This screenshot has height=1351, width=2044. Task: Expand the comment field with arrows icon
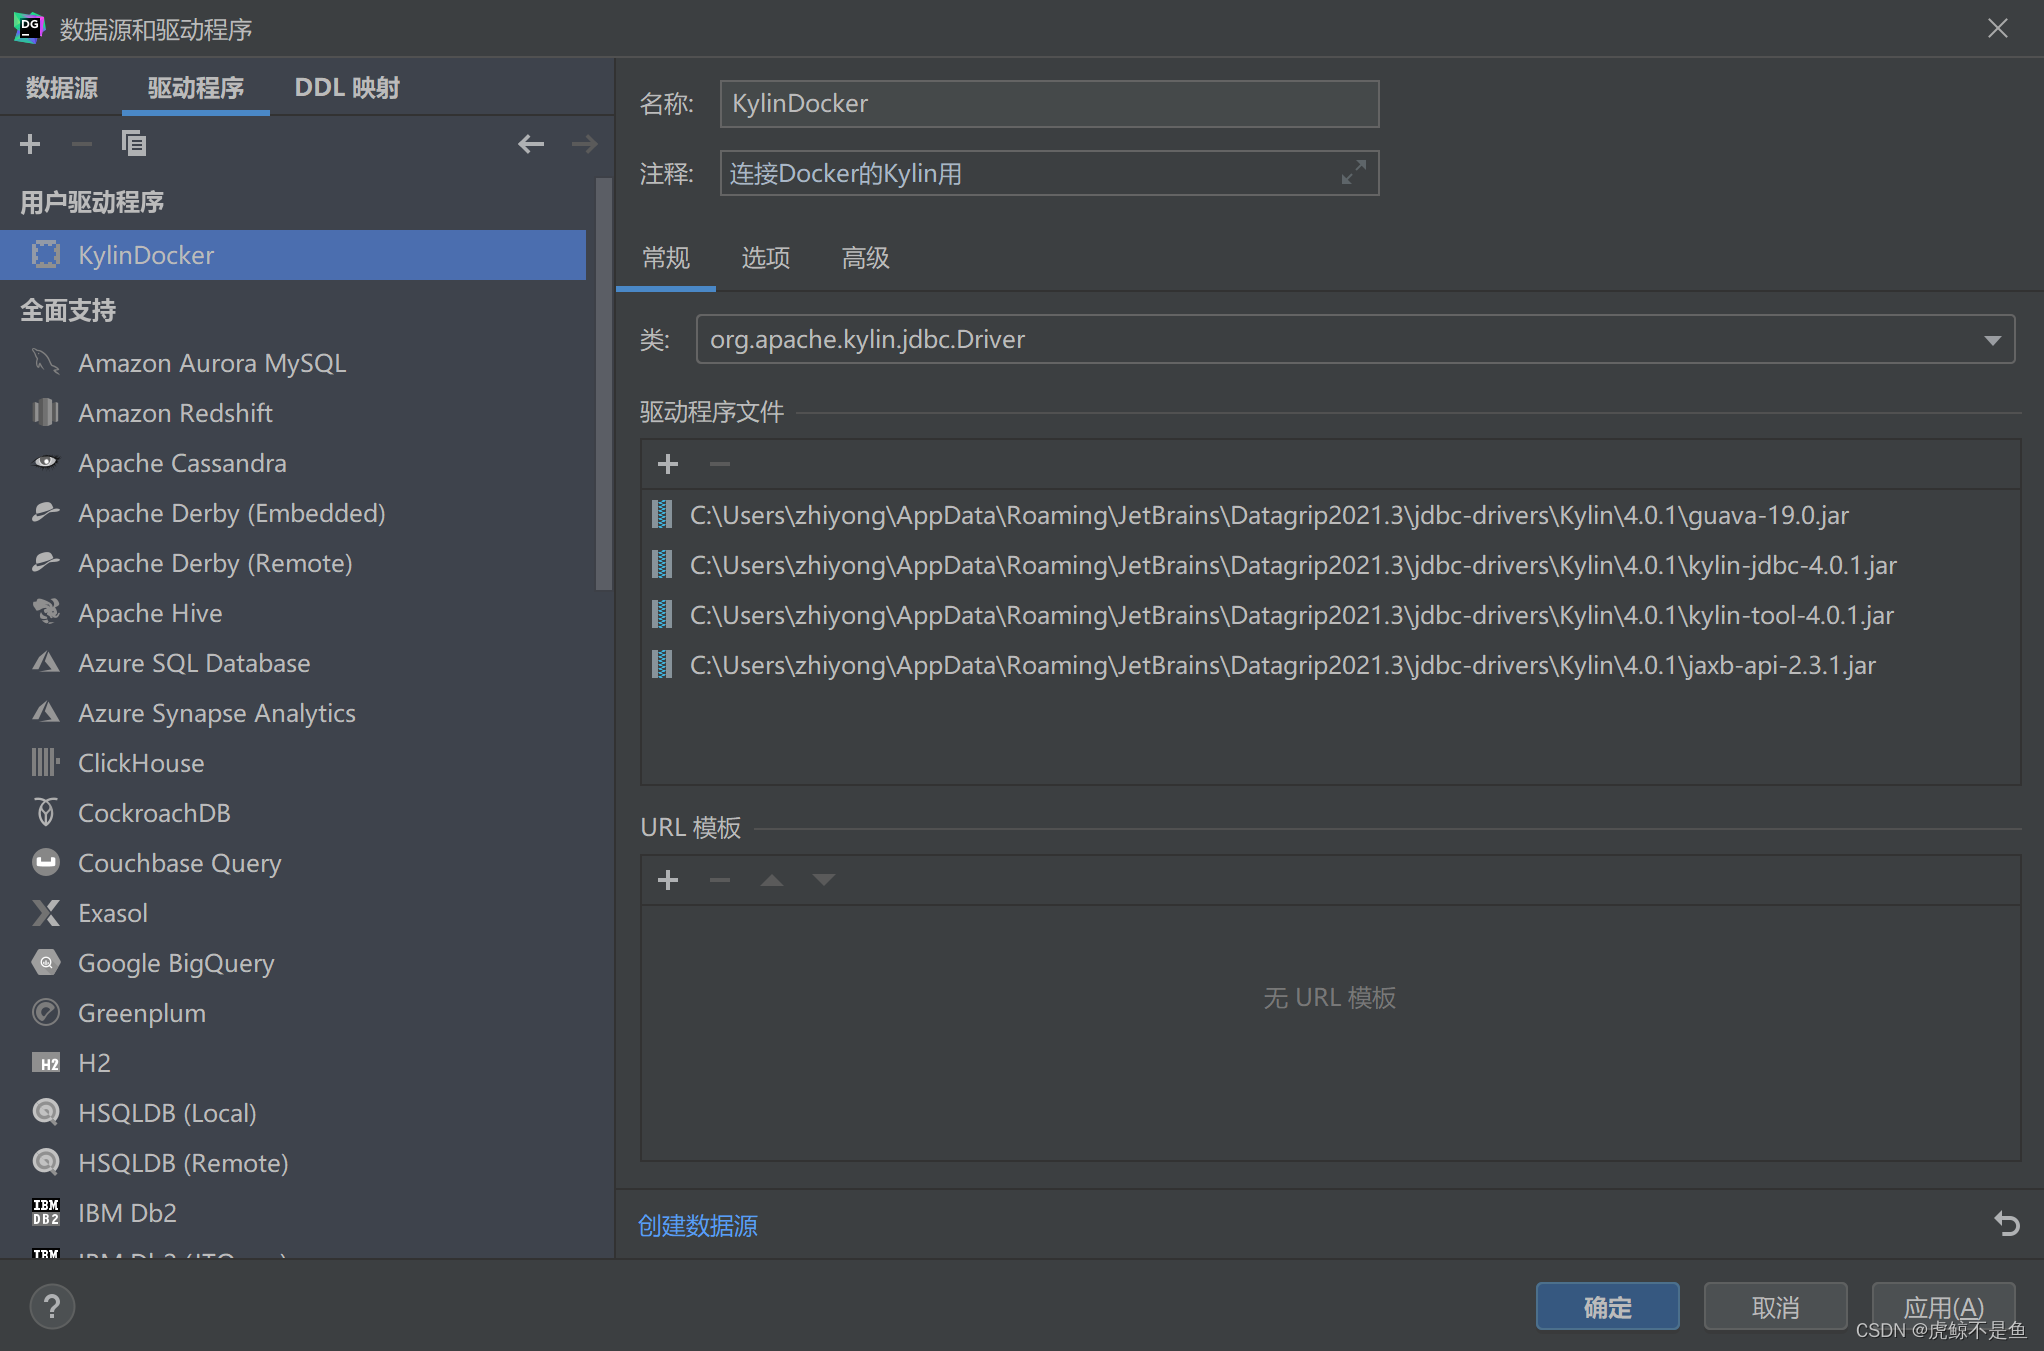1353,173
